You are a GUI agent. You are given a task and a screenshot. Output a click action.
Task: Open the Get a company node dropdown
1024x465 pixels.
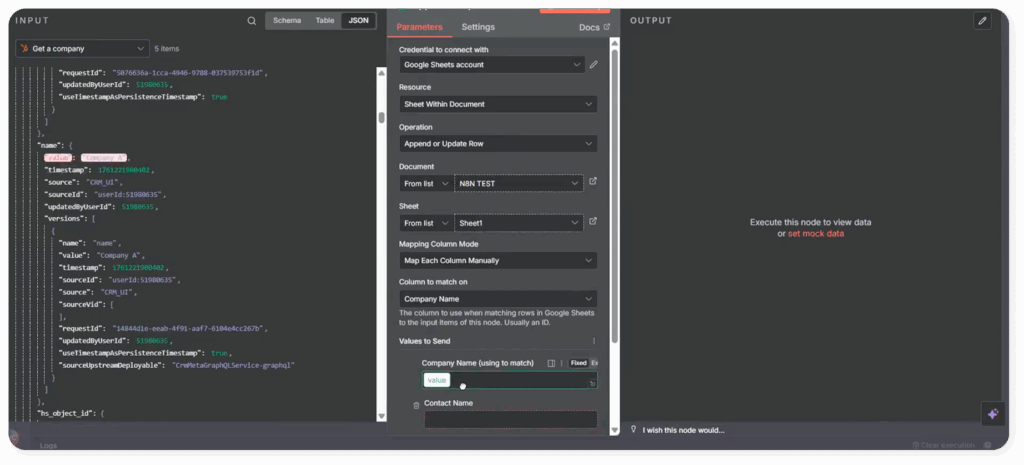point(82,48)
